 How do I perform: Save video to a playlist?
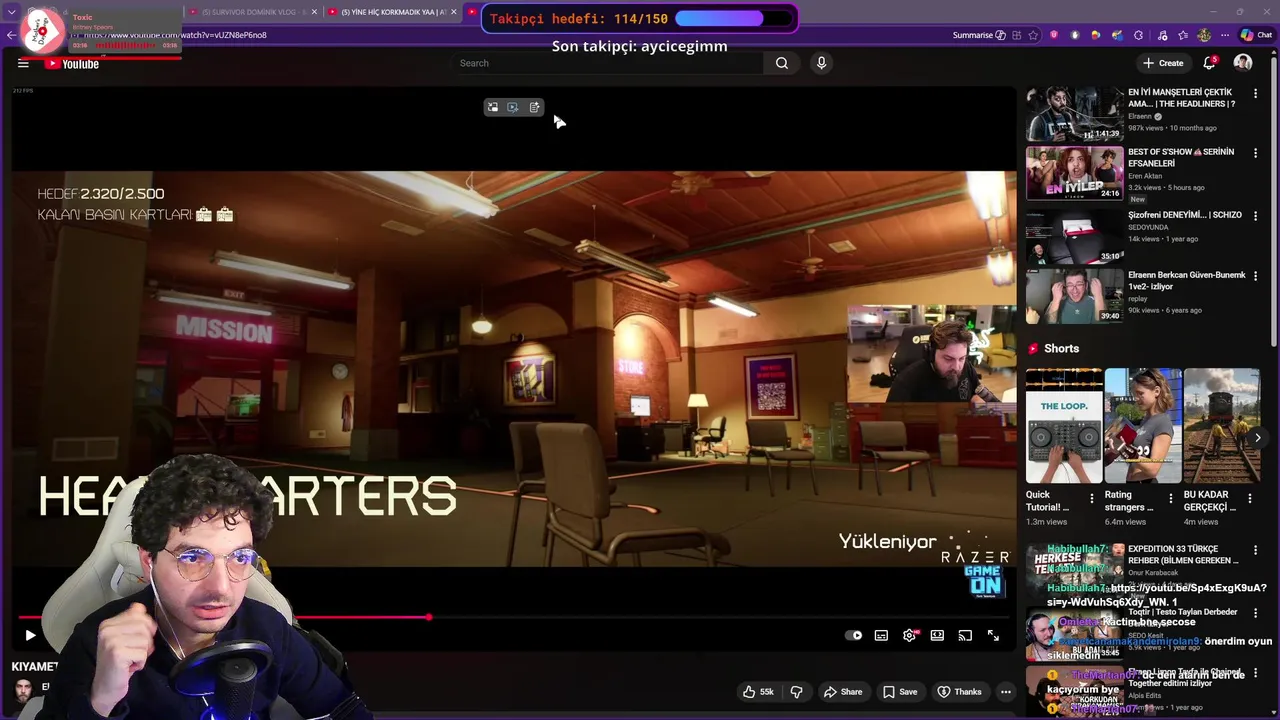pos(900,692)
